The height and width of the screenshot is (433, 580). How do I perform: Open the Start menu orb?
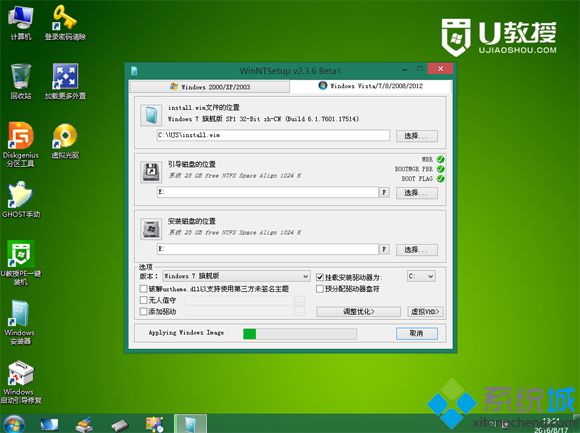point(13,424)
